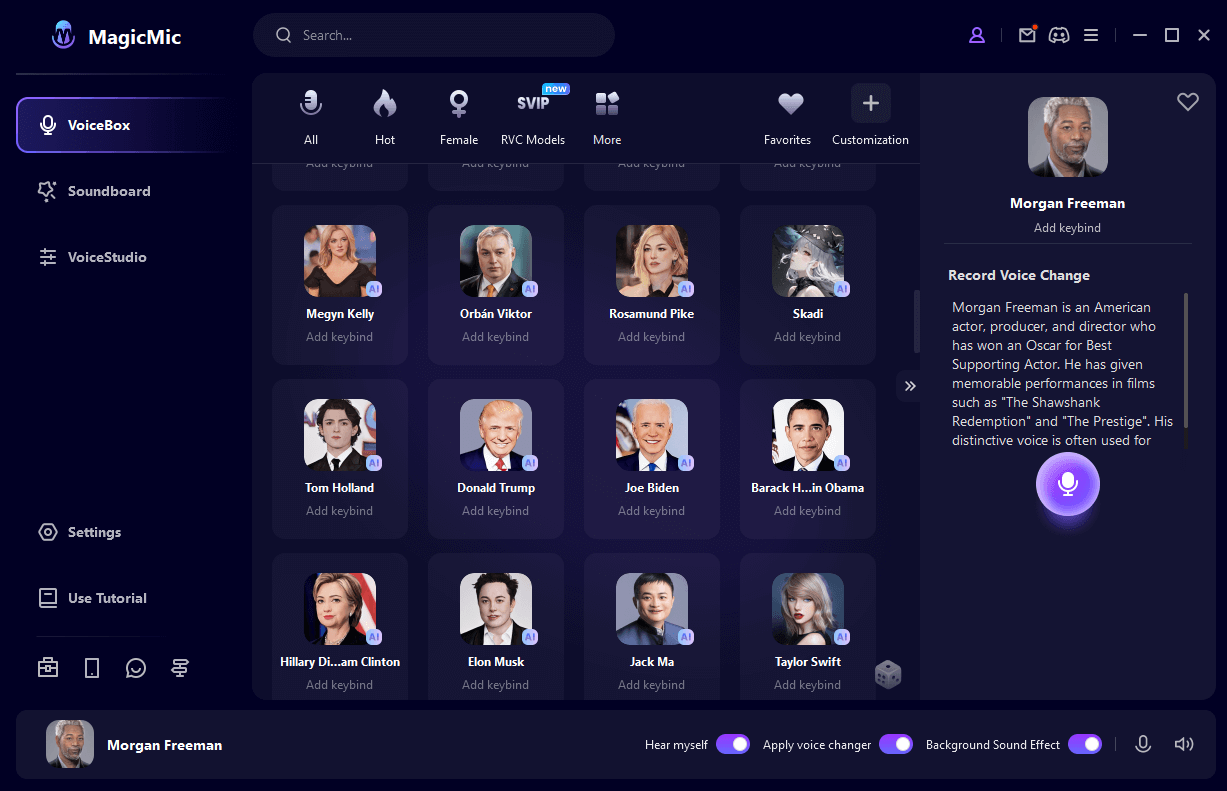This screenshot has width=1227, height=791.
Task: Open the VoiceBox section
Action: pyautogui.click(x=120, y=125)
